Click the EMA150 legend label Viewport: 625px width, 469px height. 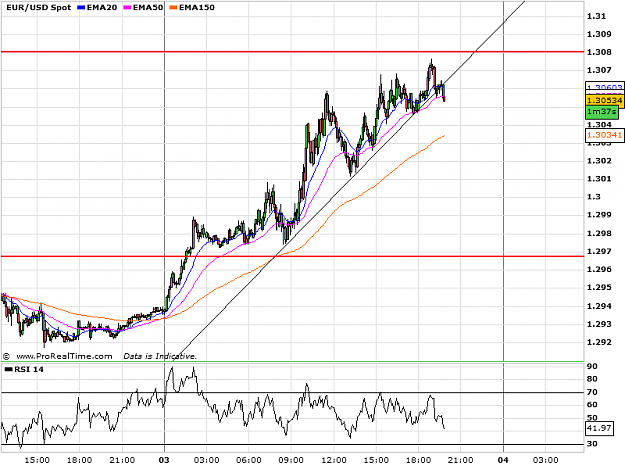tap(197, 7)
